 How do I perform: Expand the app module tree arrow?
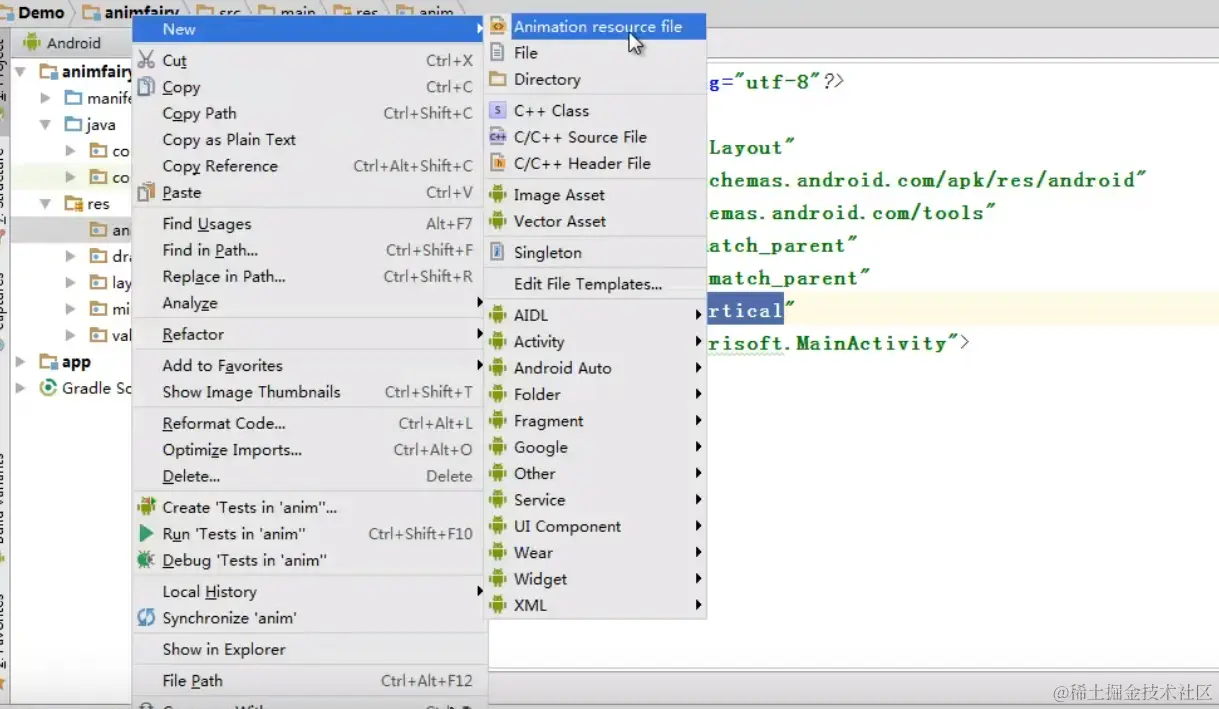(21, 362)
